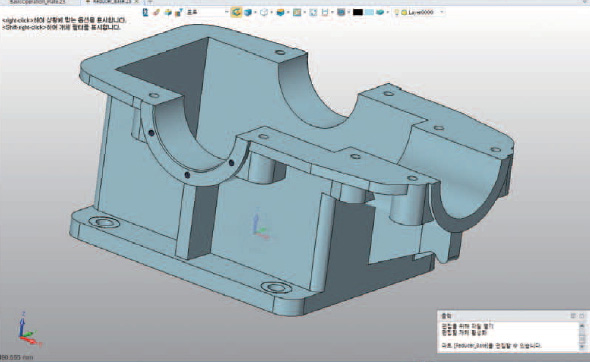
Task: Click the part filter icon with funnel
Action: click(x=179, y=12)
